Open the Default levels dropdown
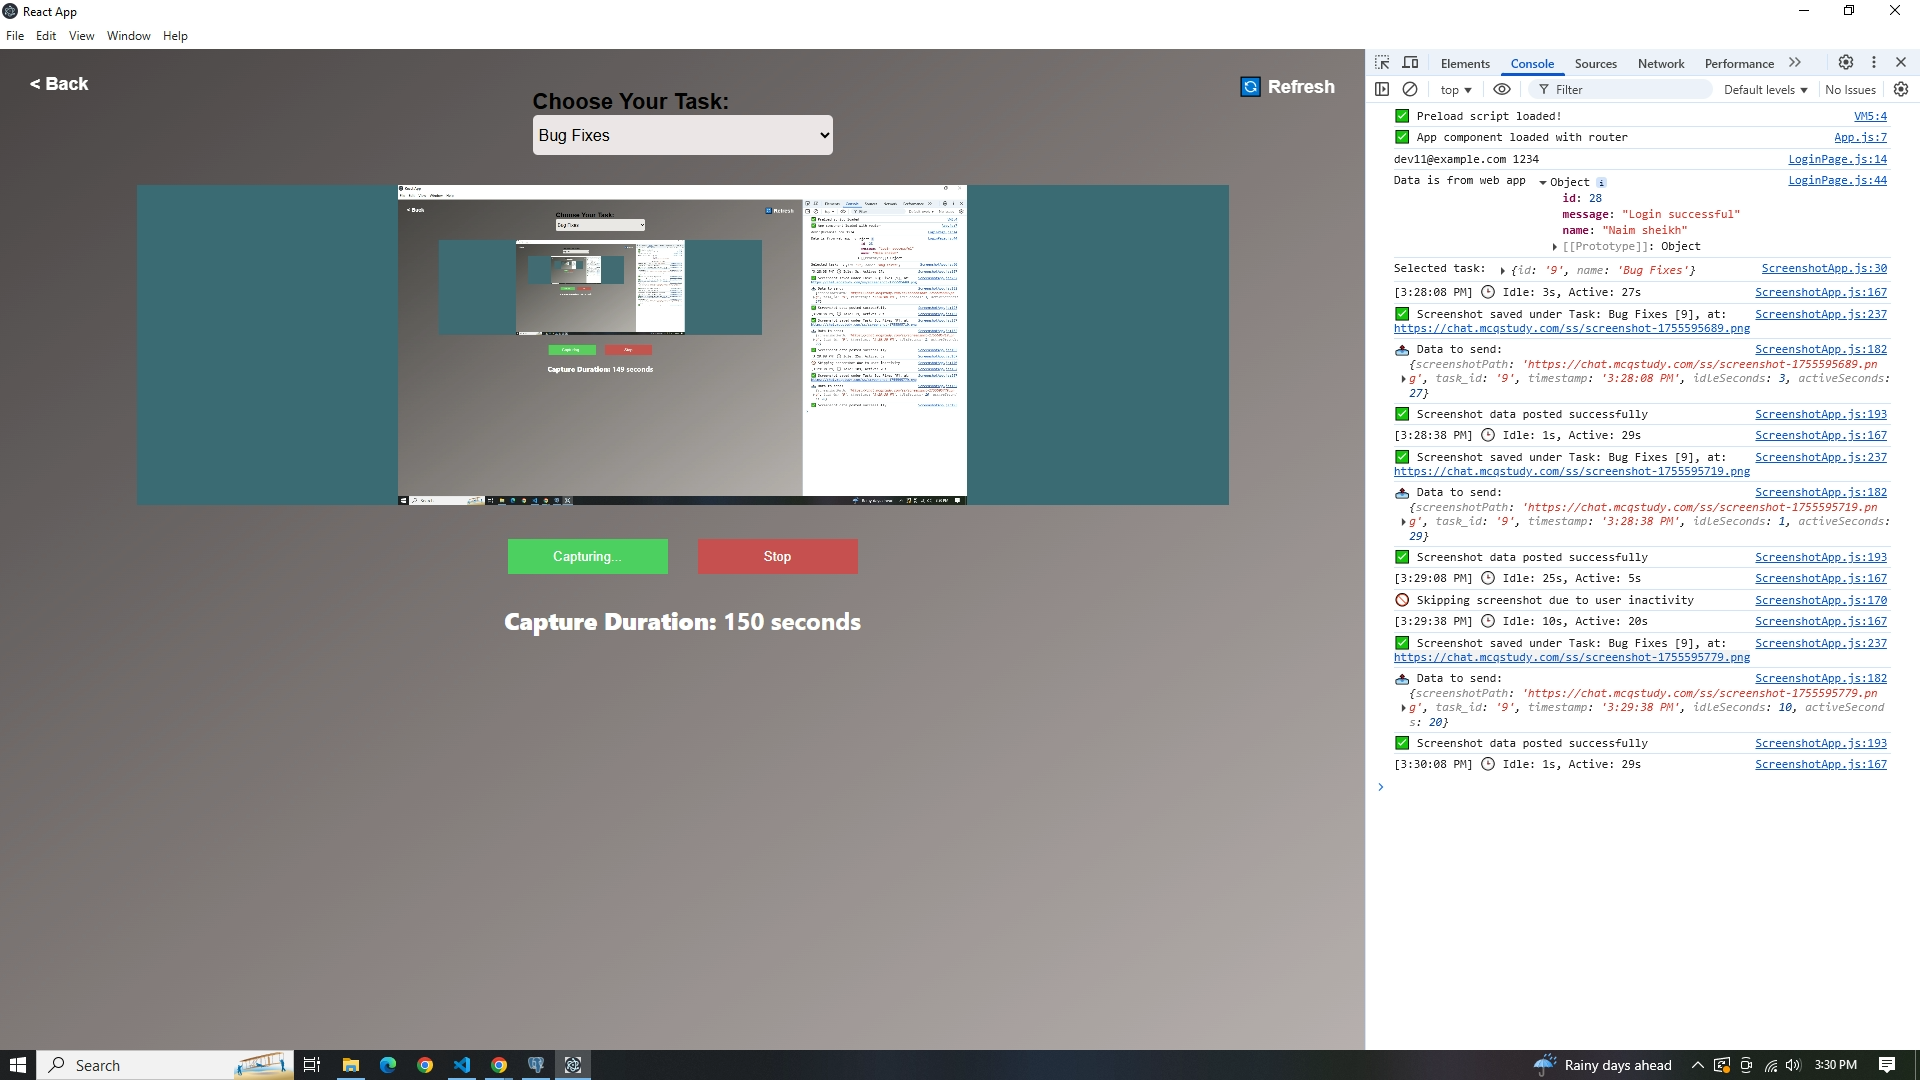The width and height of the screenshot is (1920, 1080). point(1765,90)
